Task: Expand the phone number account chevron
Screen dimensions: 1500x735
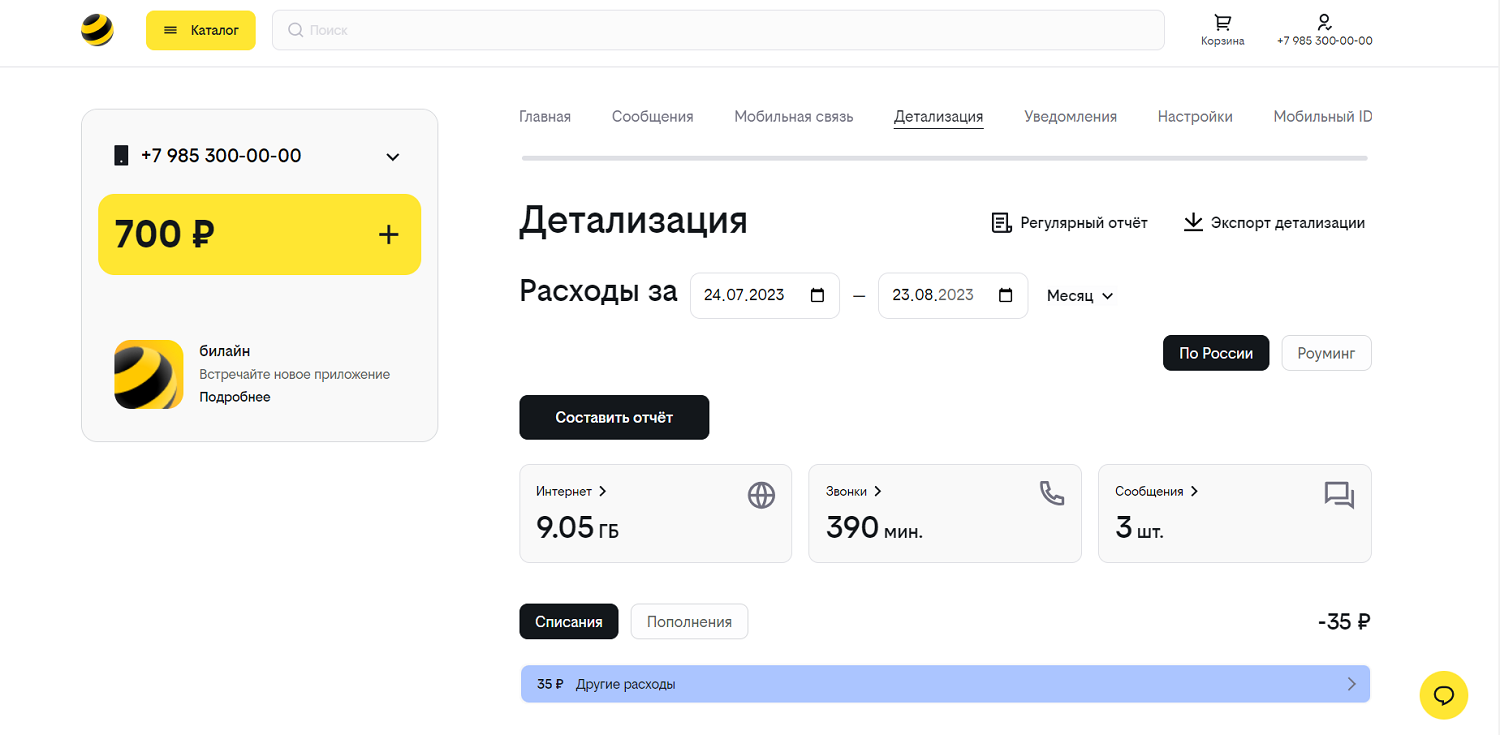Action: point(393,156)
